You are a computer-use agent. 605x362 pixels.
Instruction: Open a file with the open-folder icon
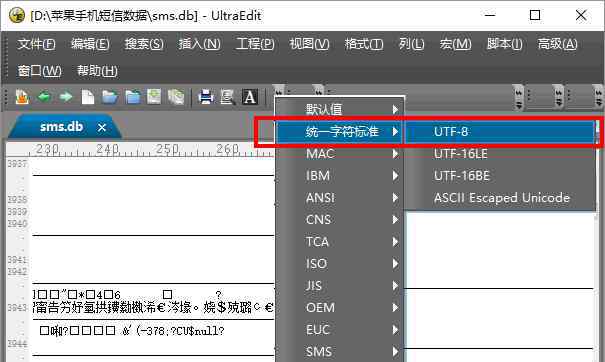(110, 97)
